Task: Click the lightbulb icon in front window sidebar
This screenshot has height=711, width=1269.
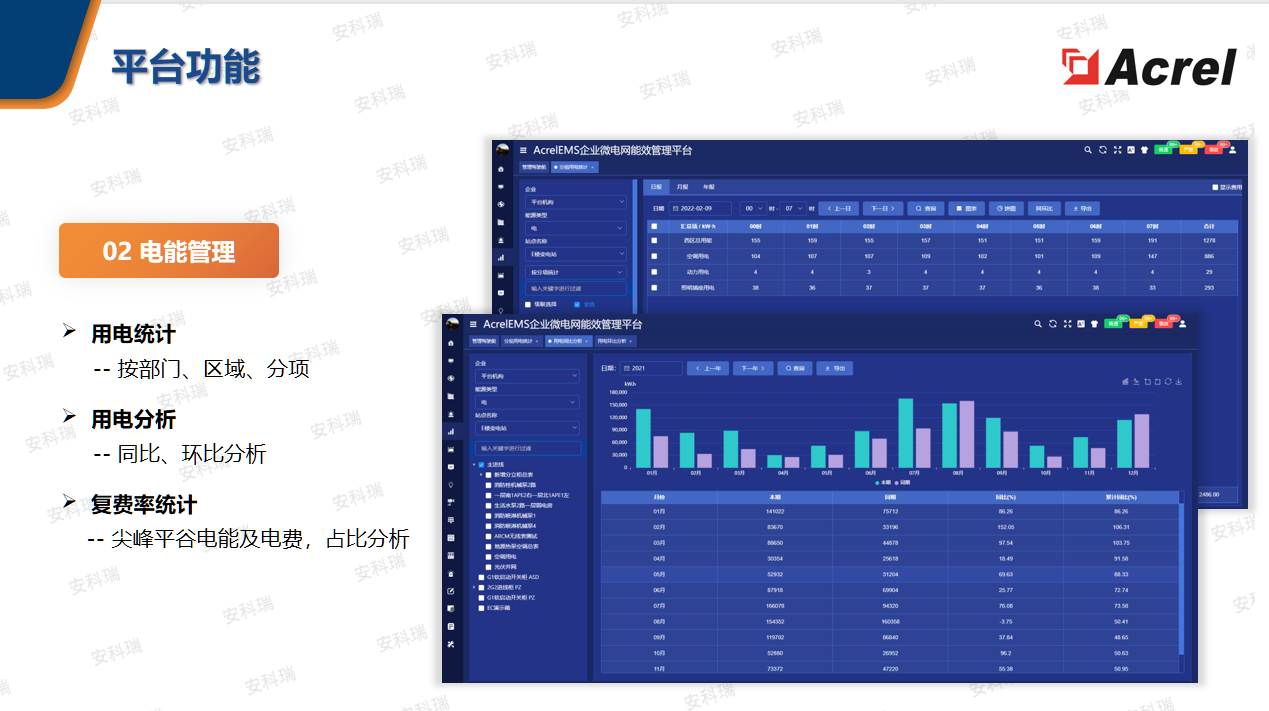Action: 451,485
